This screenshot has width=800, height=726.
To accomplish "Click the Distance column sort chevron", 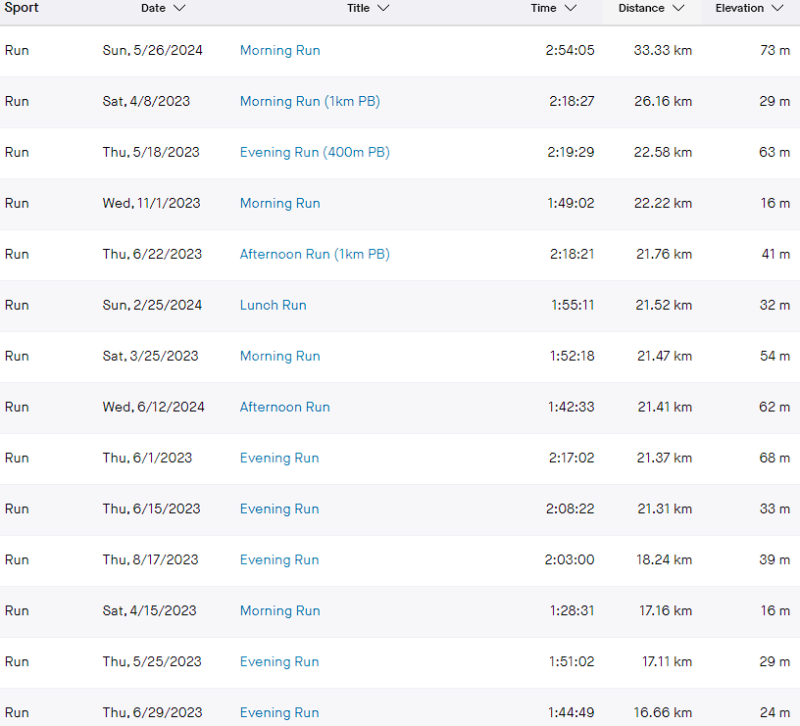I will (678, 8).
